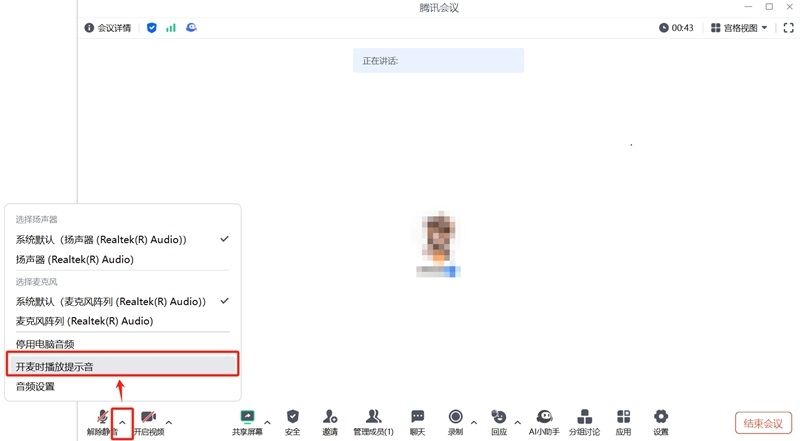Unmute the microphone in toolbar
800x441 pixels.
(103, 422)
